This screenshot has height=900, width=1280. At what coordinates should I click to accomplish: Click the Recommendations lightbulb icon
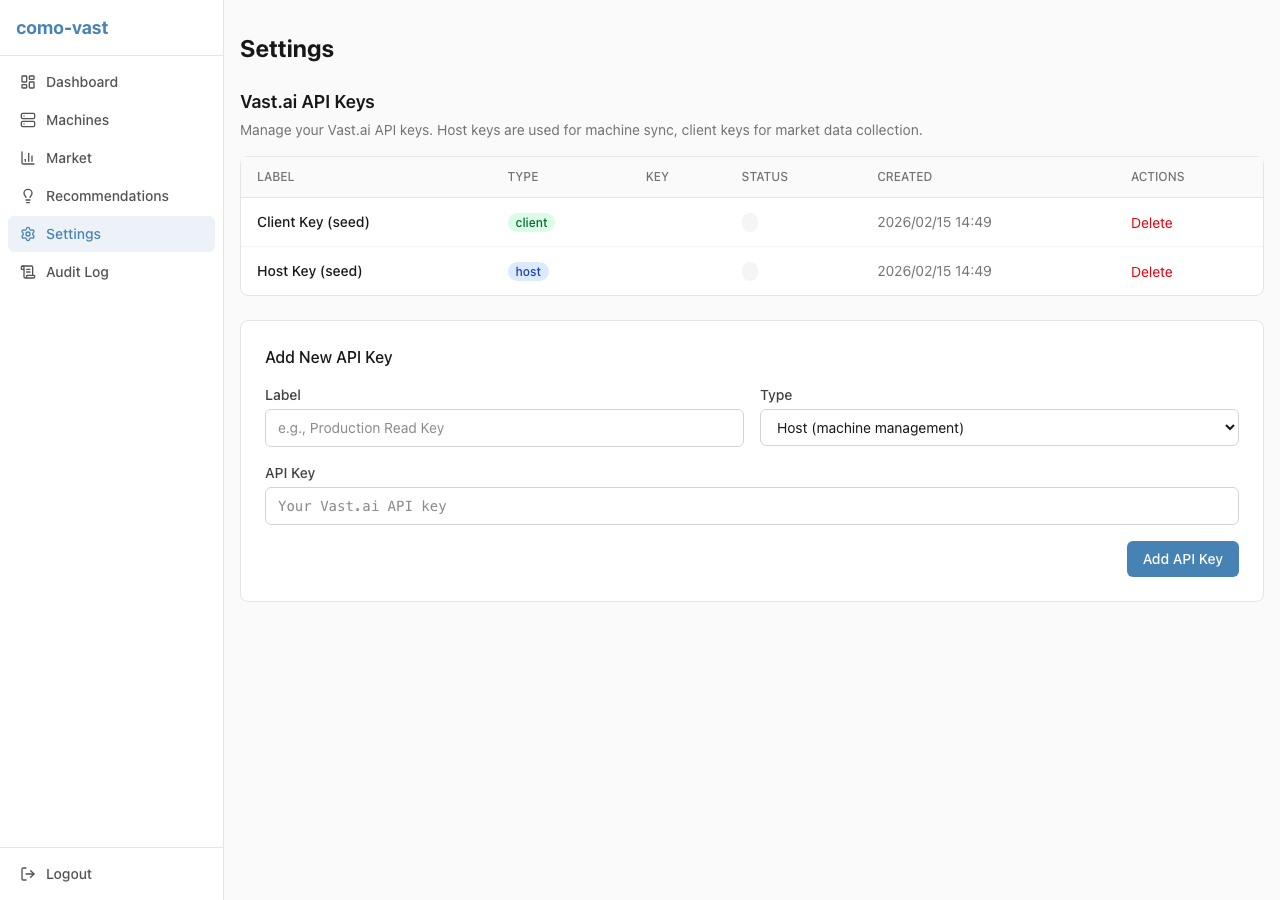28,196
